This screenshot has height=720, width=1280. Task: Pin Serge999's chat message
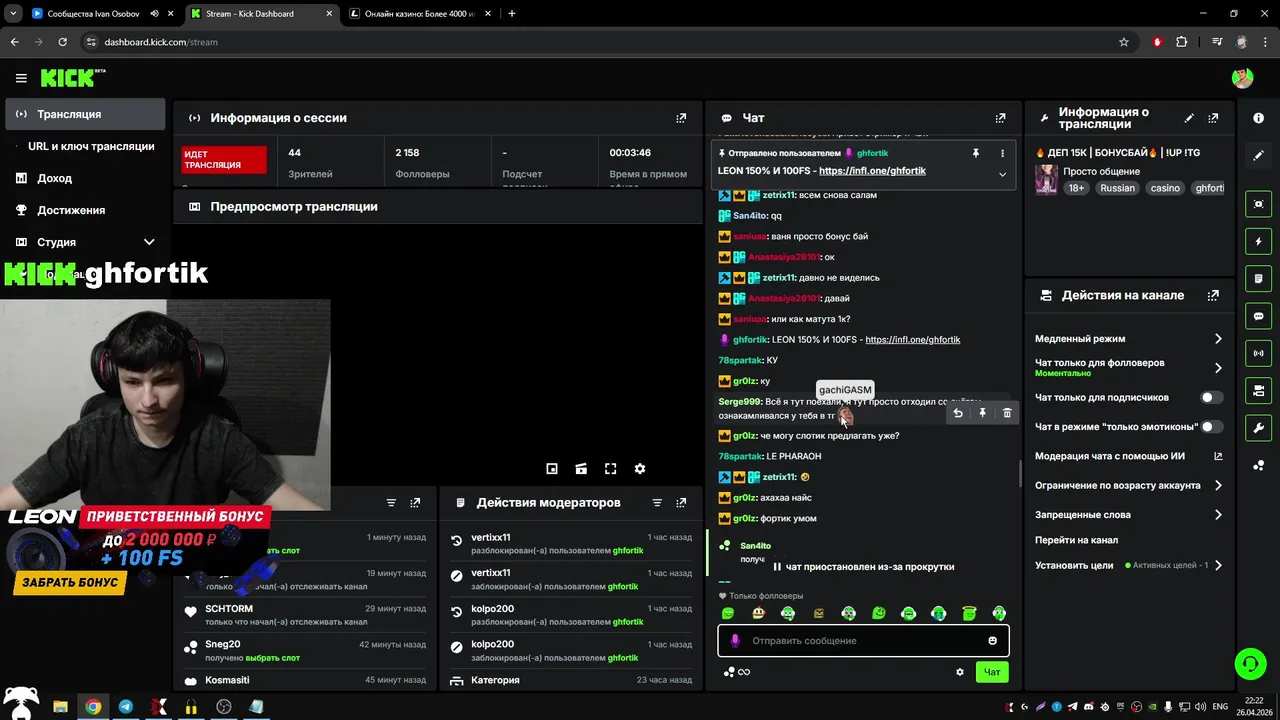pyautogui.click(x=982, y=413)
